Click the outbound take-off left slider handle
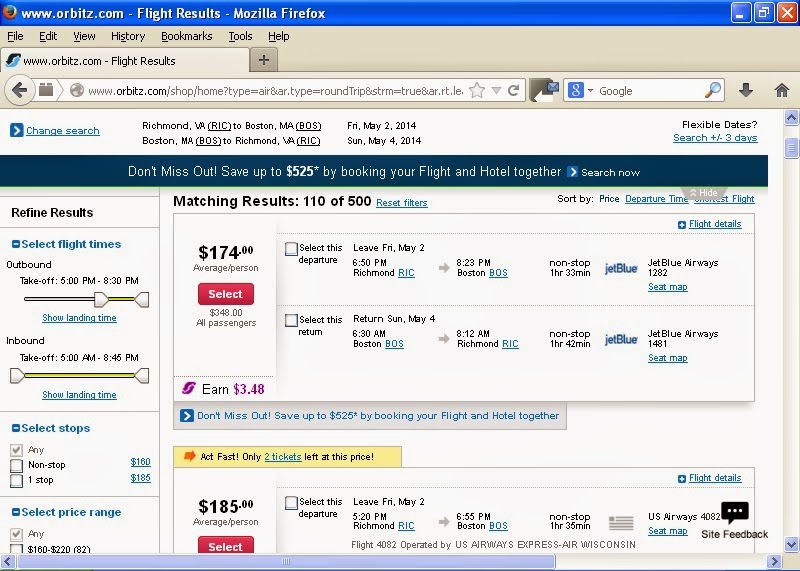Screen dimensions: 800x571 point(101,300)
